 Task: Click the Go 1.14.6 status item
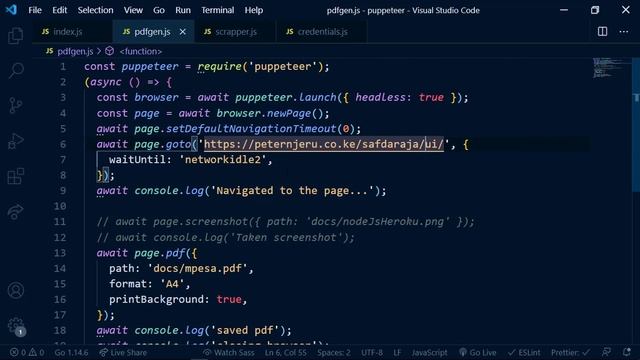point(71,353)
